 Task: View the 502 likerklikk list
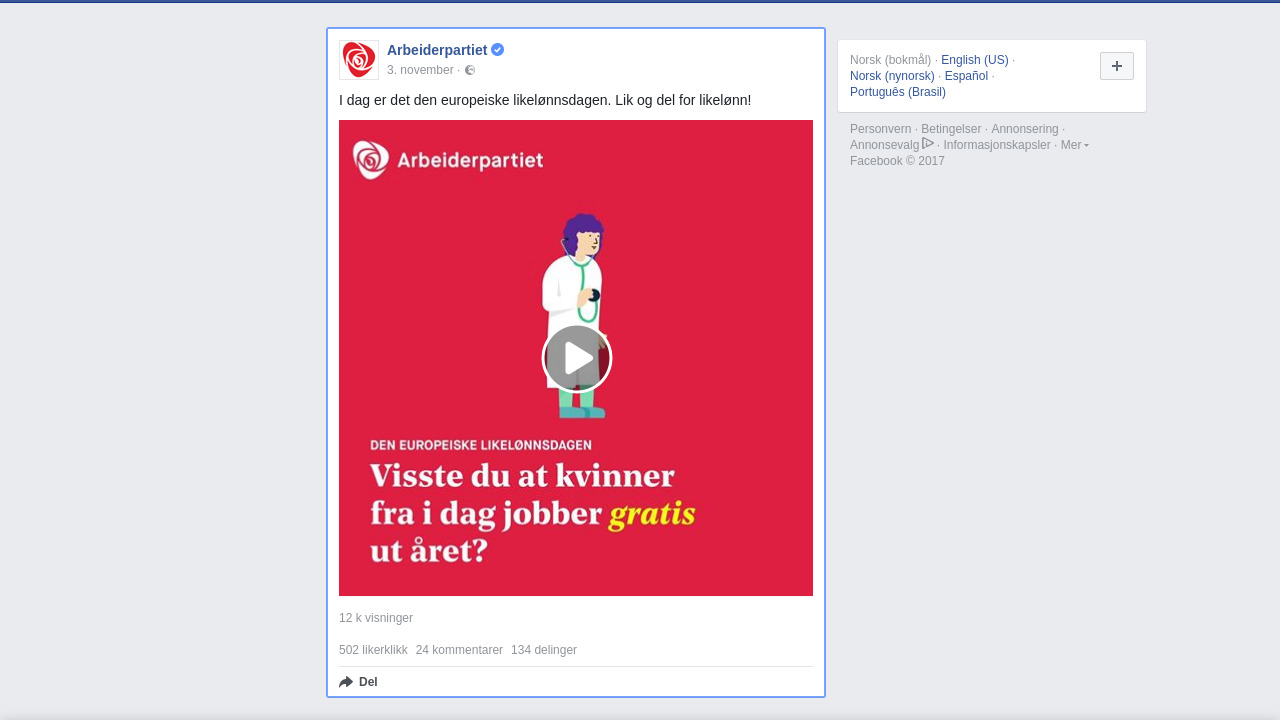pos(373,650)
